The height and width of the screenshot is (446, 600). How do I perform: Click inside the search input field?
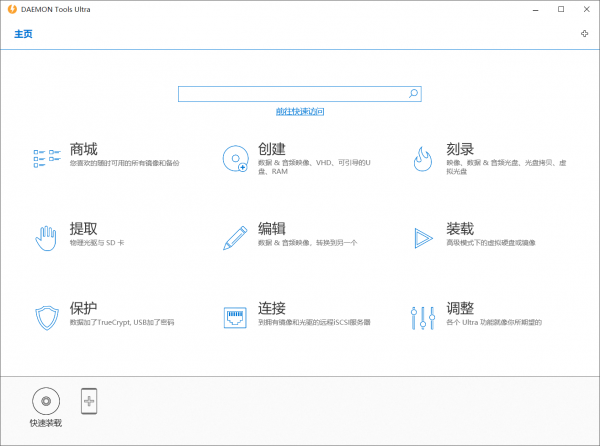tap(300, 94)
